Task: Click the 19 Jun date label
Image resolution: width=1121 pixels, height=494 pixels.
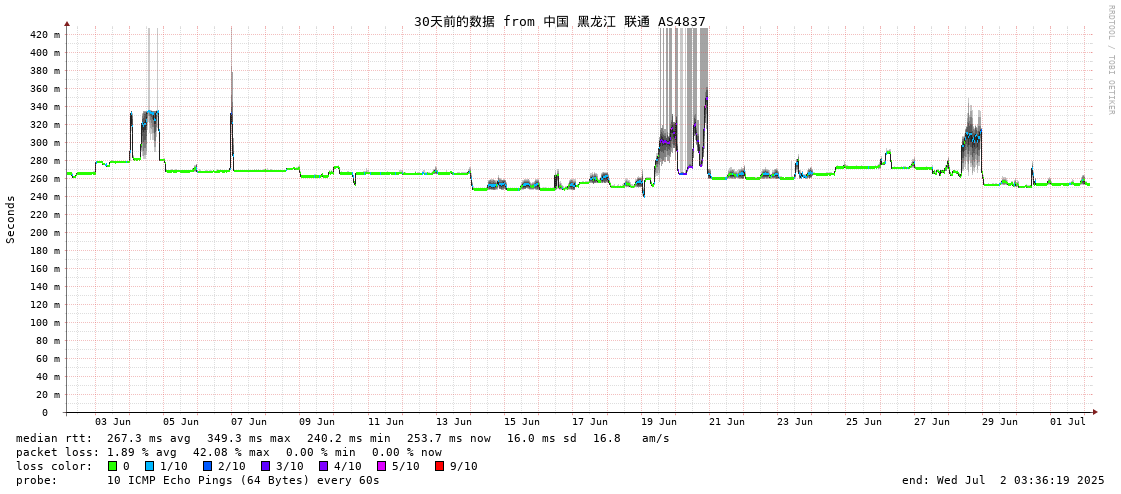Action: coord(658,422)
